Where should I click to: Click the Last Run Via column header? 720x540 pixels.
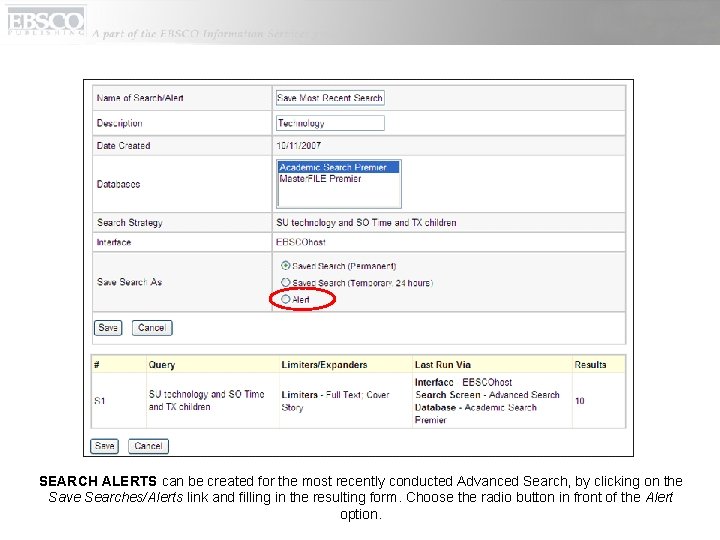[x=443, y=365]
